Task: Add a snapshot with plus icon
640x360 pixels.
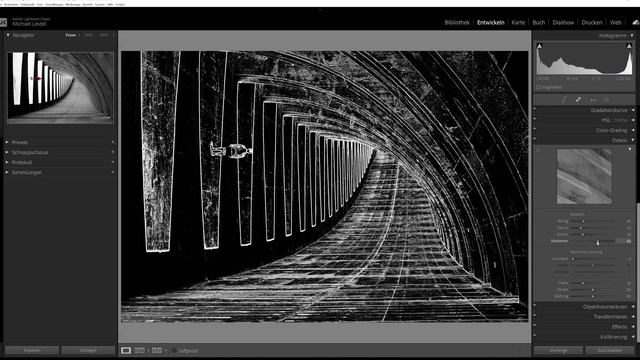Action: pos(113,152)
